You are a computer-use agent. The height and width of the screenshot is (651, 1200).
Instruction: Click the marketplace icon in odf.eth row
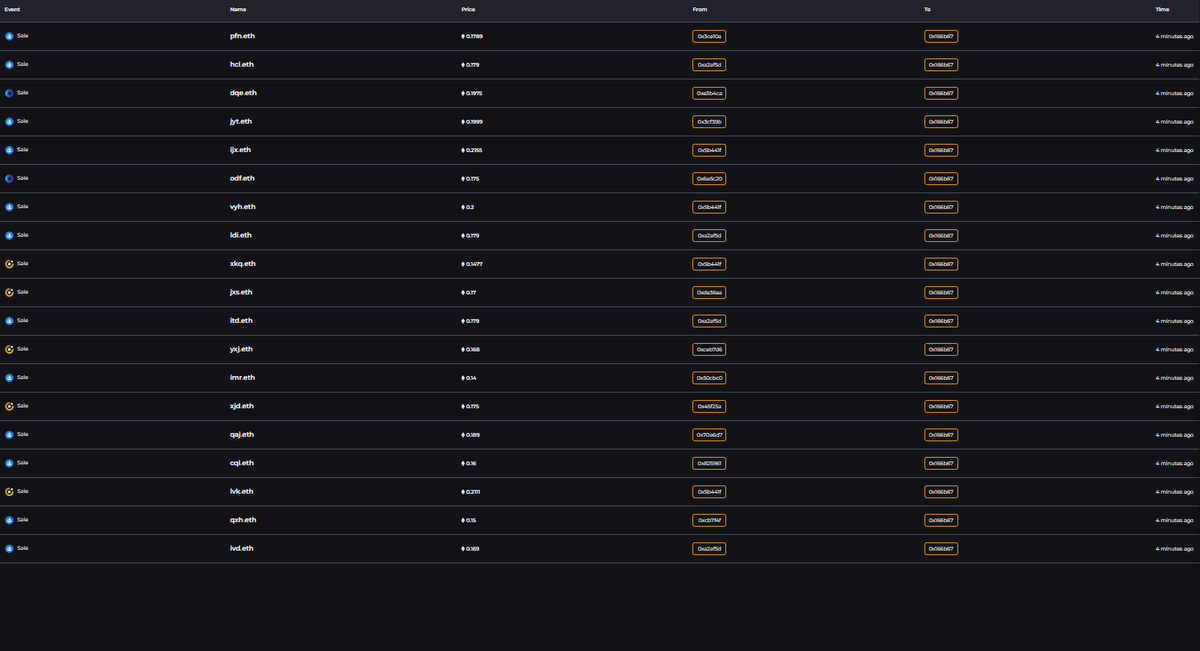click(10, 178)
